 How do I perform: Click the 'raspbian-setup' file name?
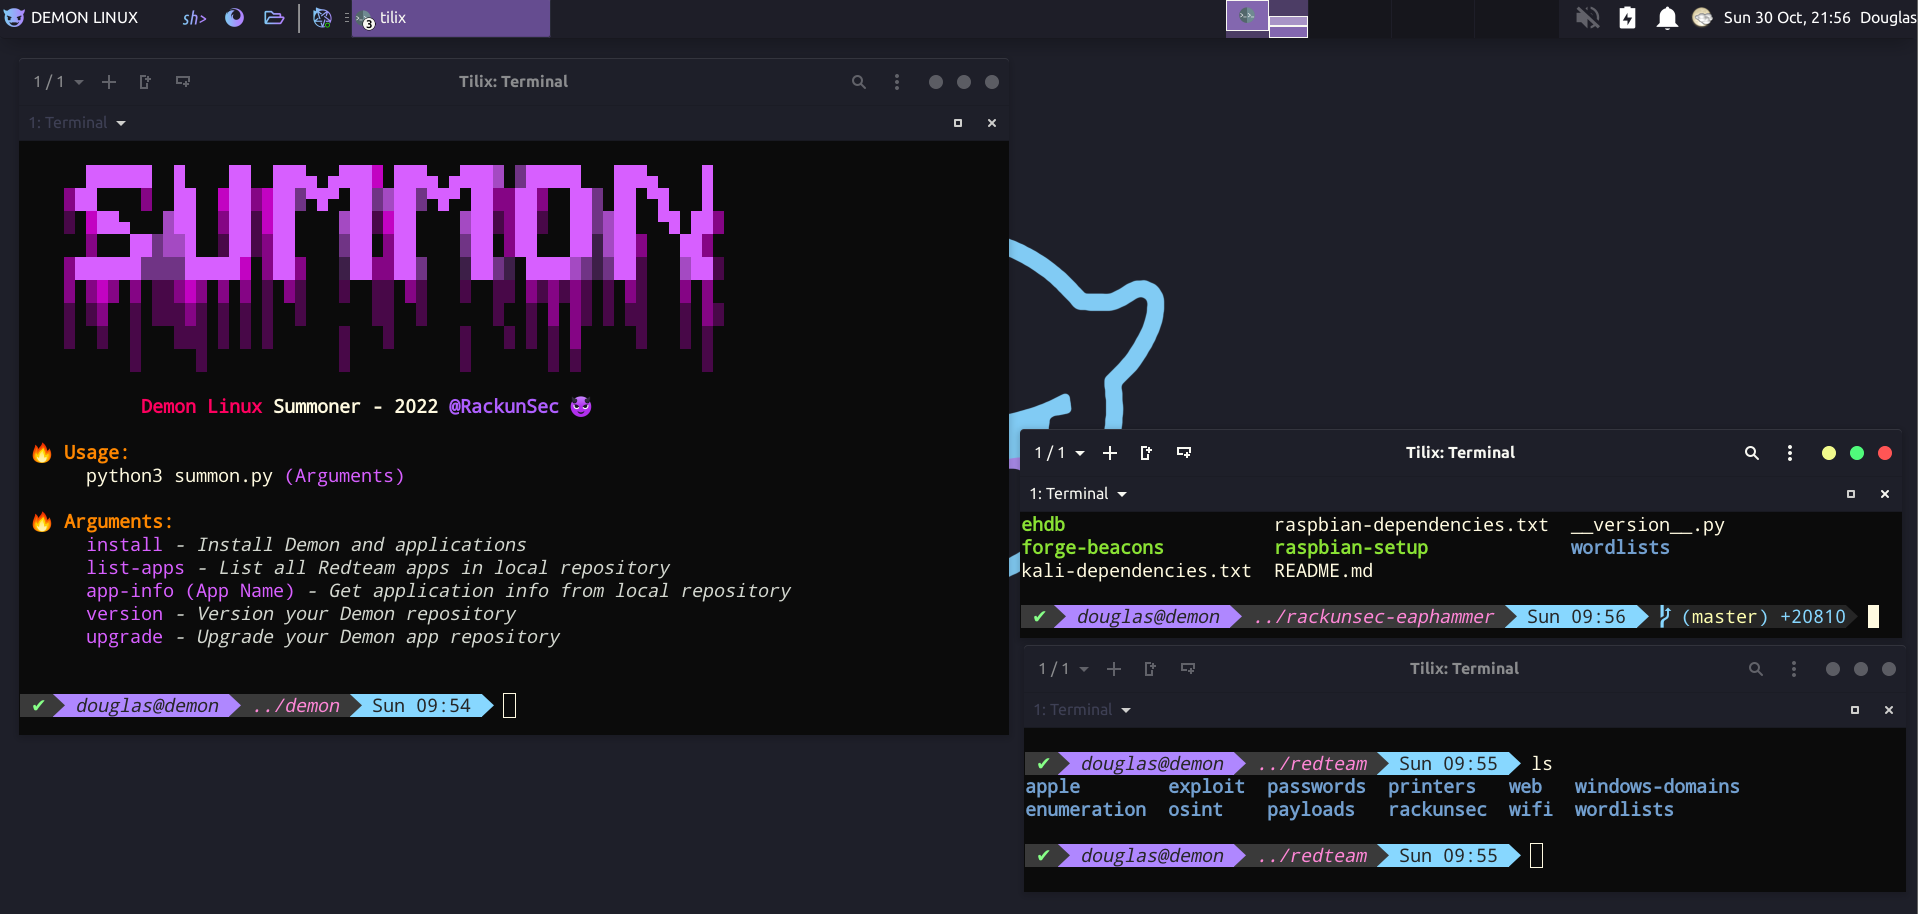coord(1351,547)
